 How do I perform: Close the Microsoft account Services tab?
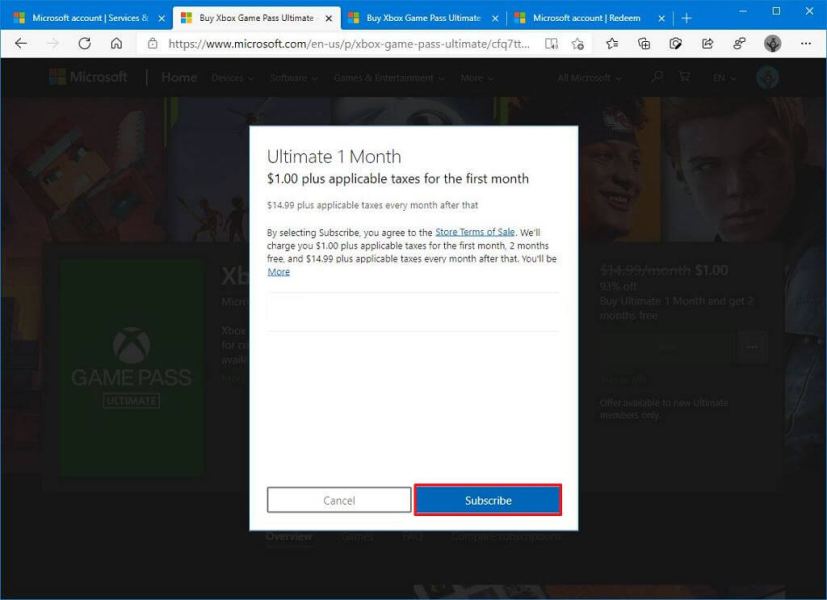[x=161, y=18]
